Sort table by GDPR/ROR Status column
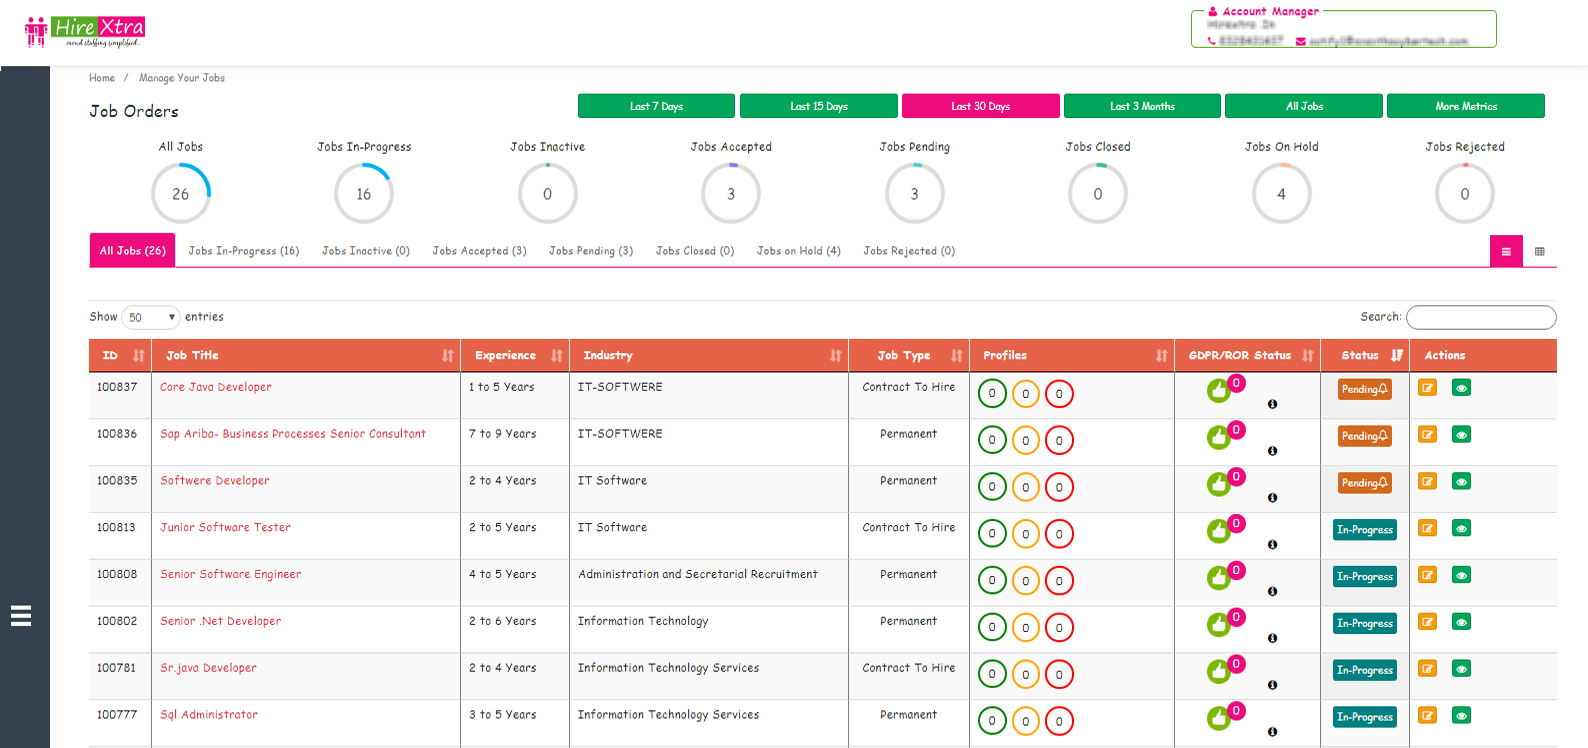The height and width of the screenshot is (748, 1588). (x=1247, y=355)
